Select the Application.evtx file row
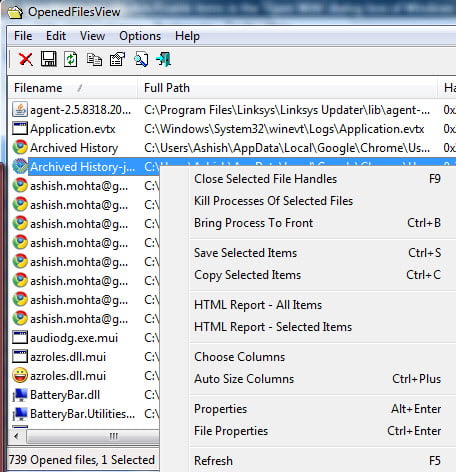This screenshot has height=472, width=456. [x=232, y=128]
